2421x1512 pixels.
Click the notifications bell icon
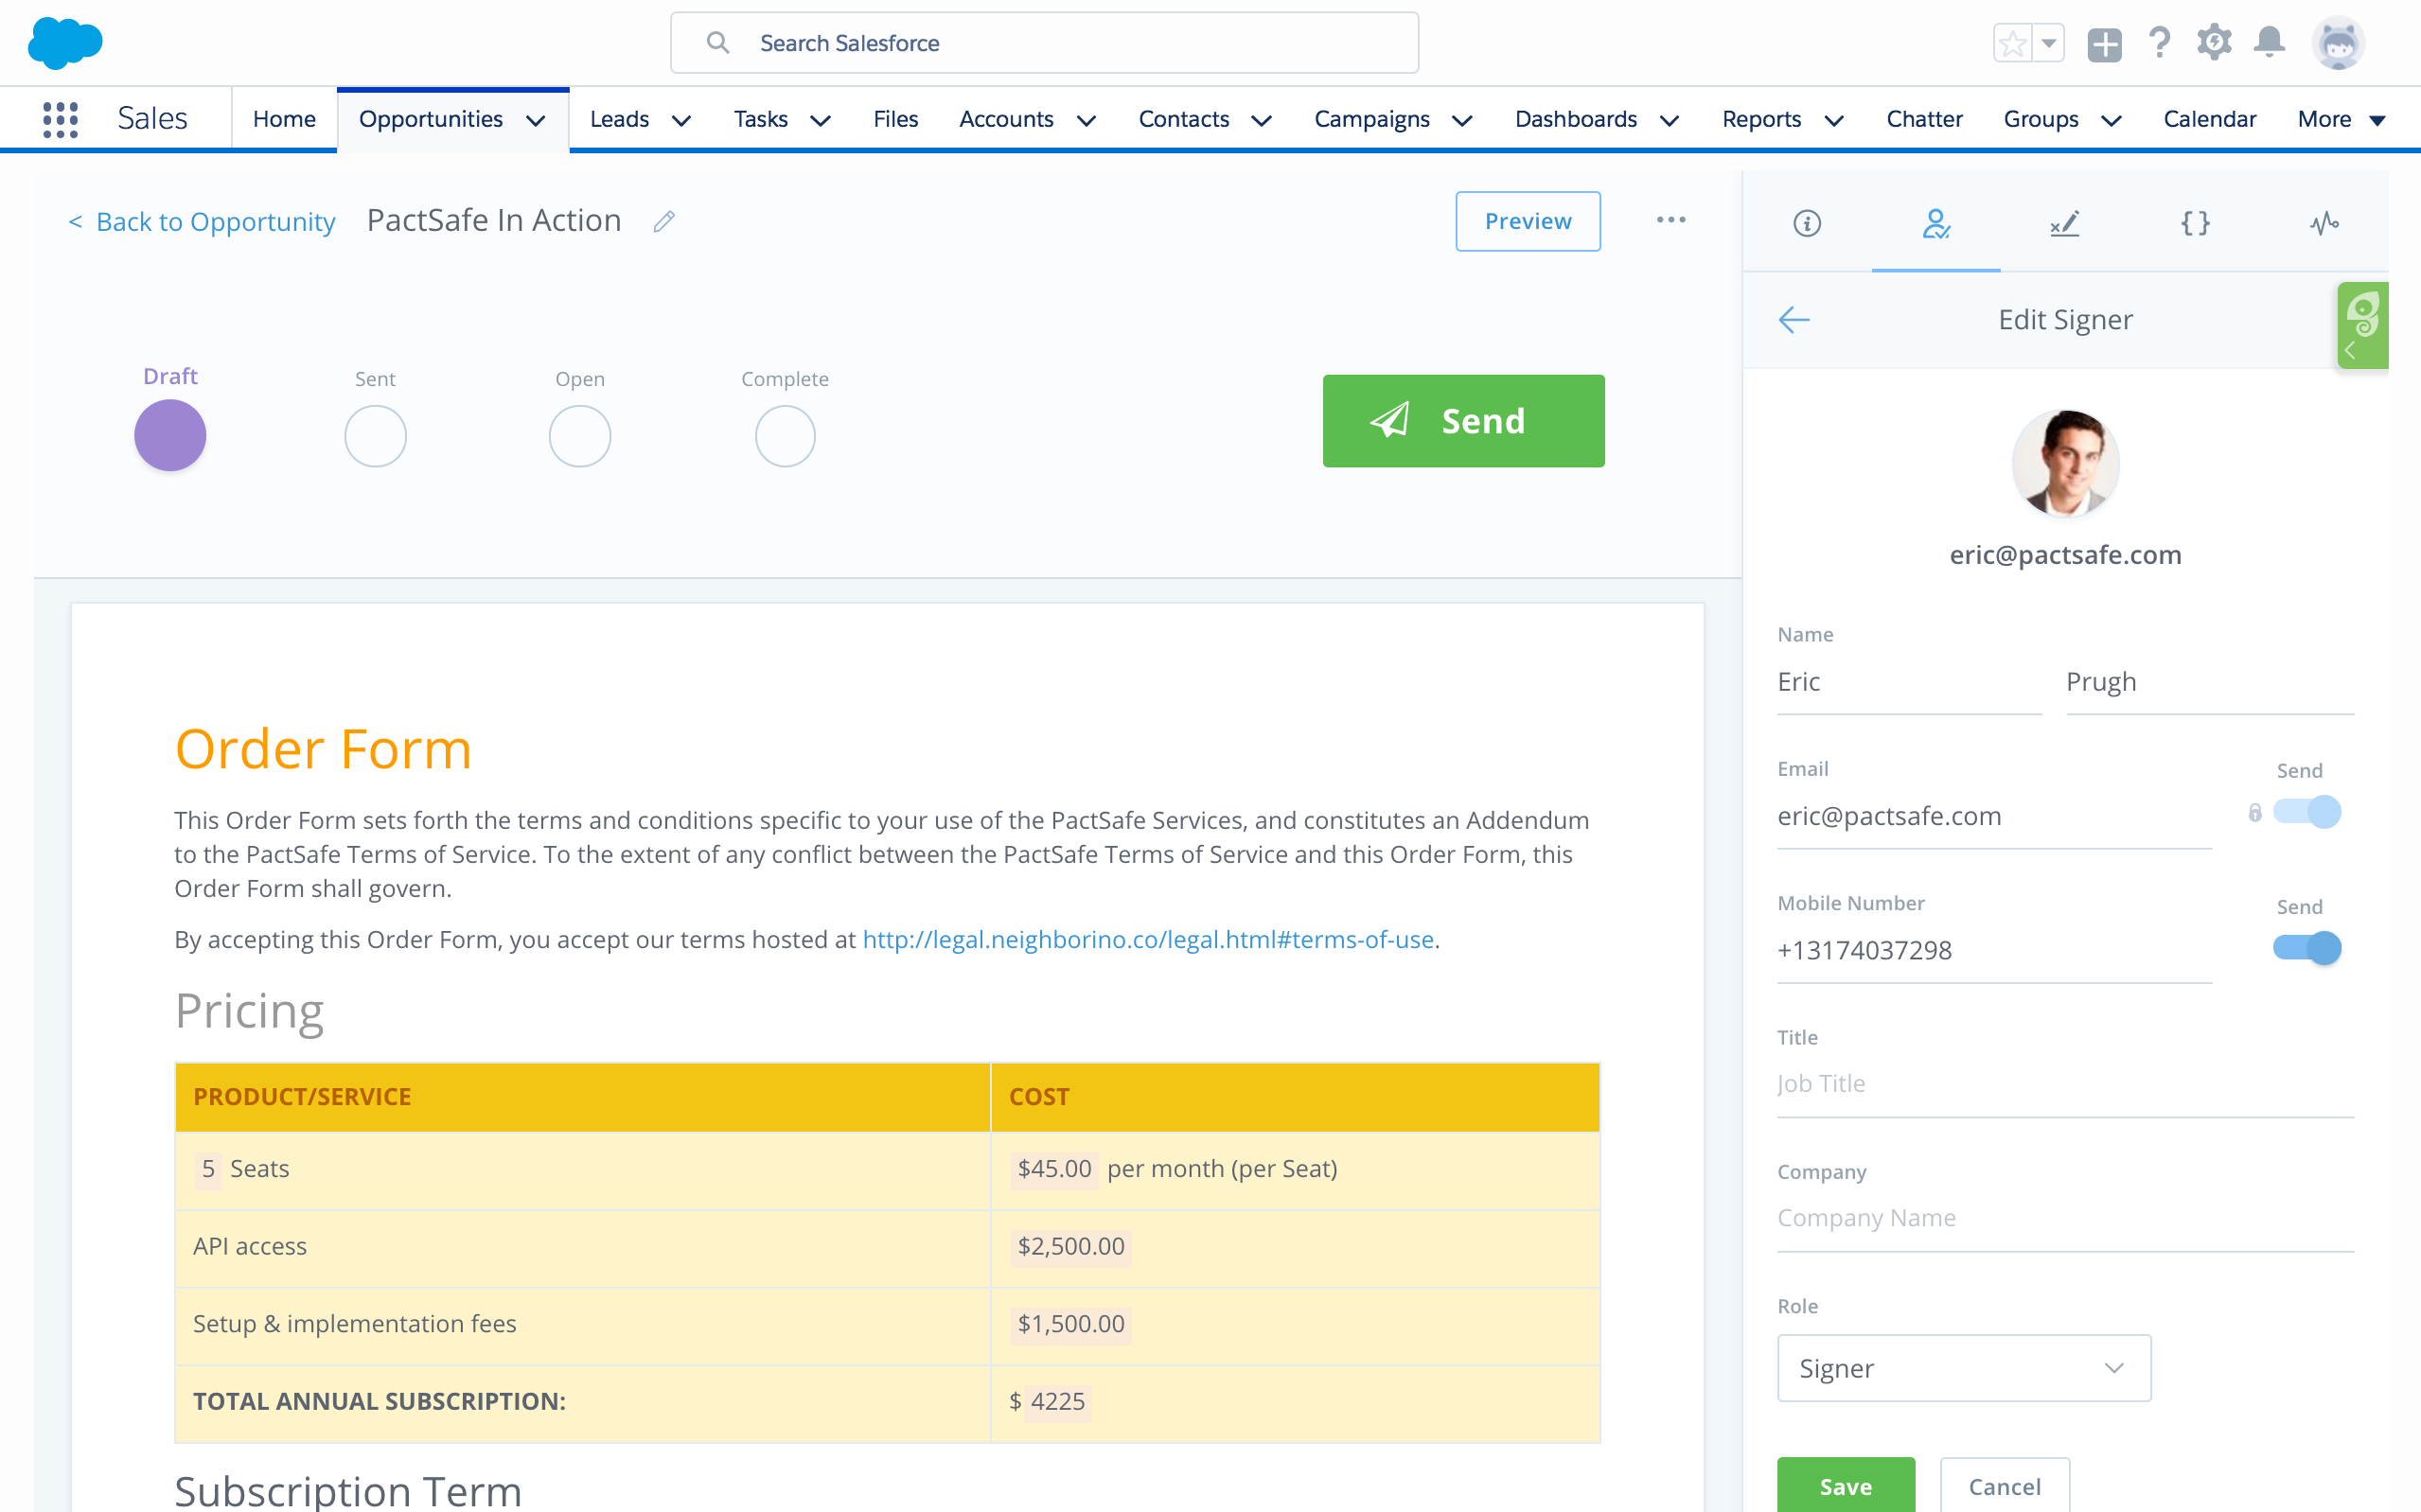[x=2268, y=43]
